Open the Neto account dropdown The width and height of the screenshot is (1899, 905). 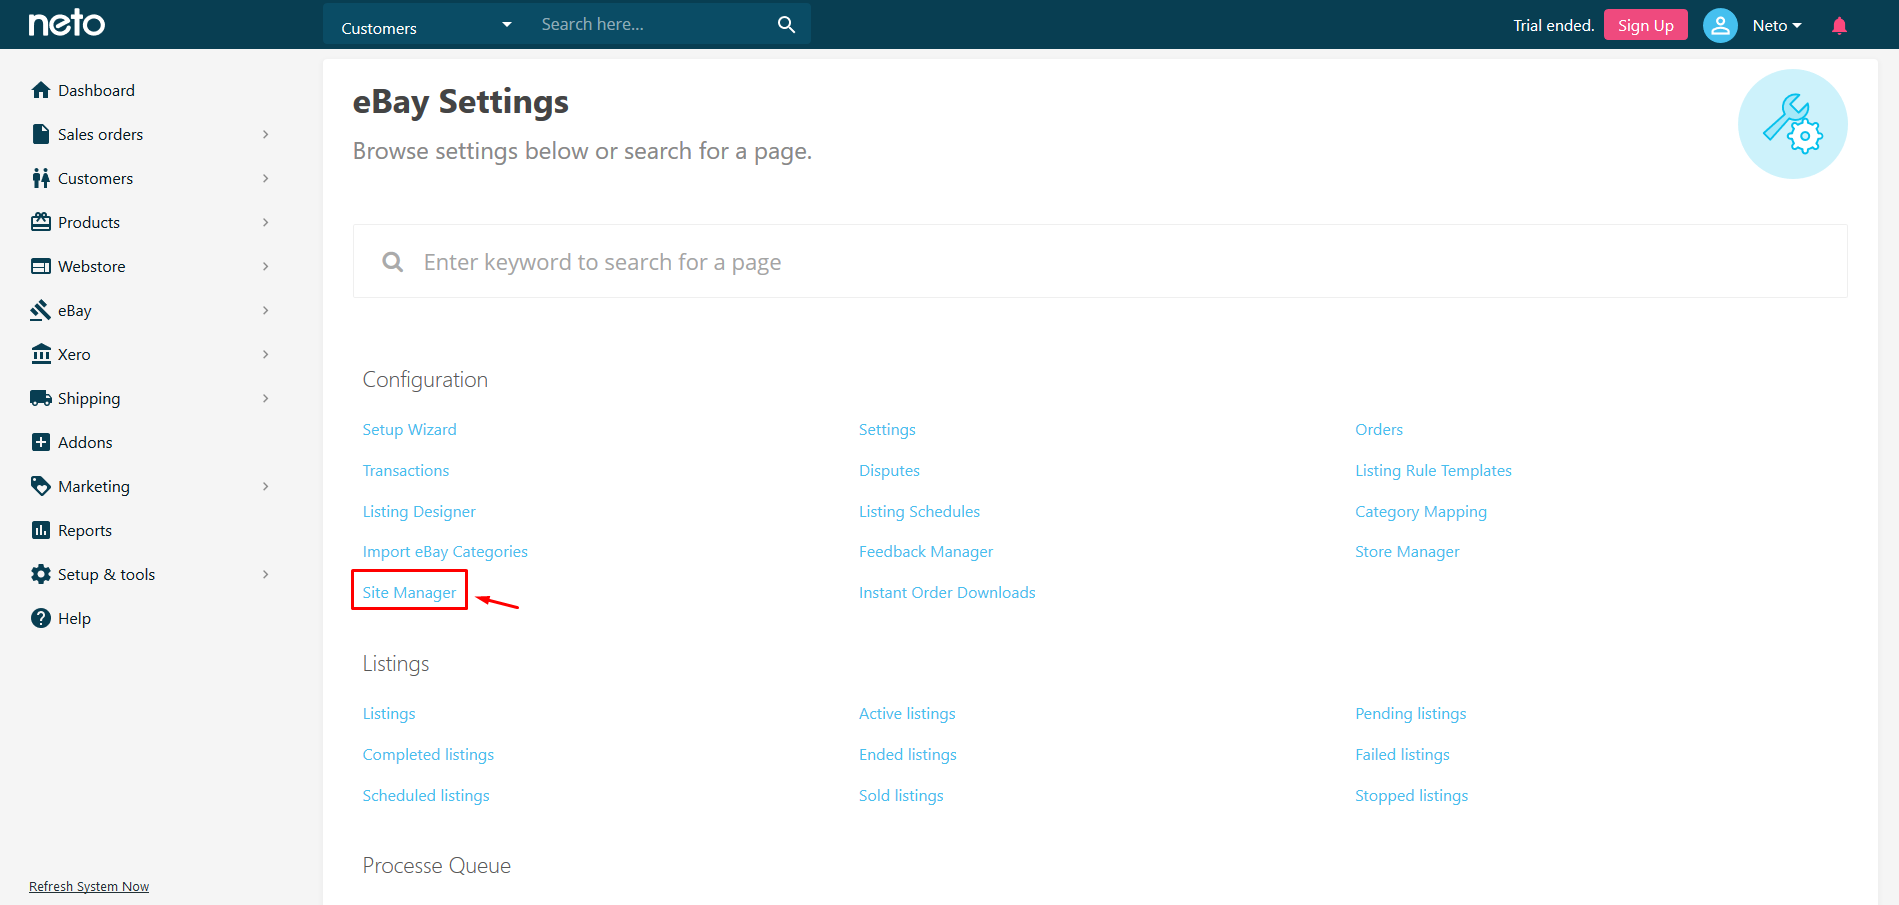click(x=1777, y=25)
